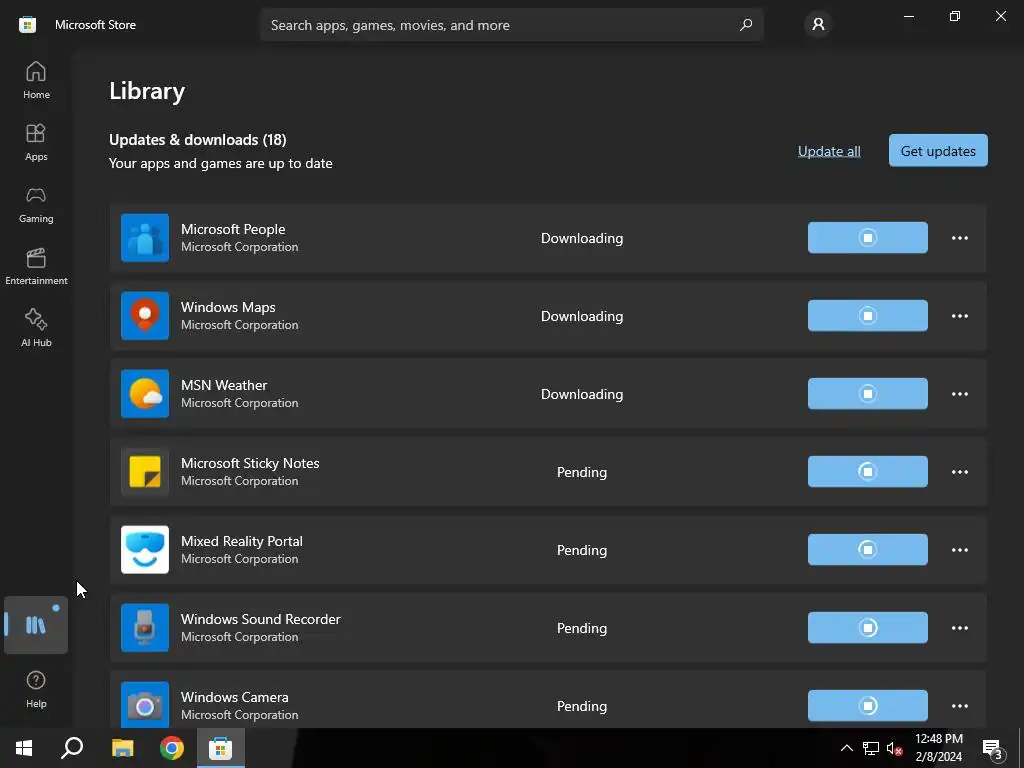Open the user account profile icon

tap(818, 25)
